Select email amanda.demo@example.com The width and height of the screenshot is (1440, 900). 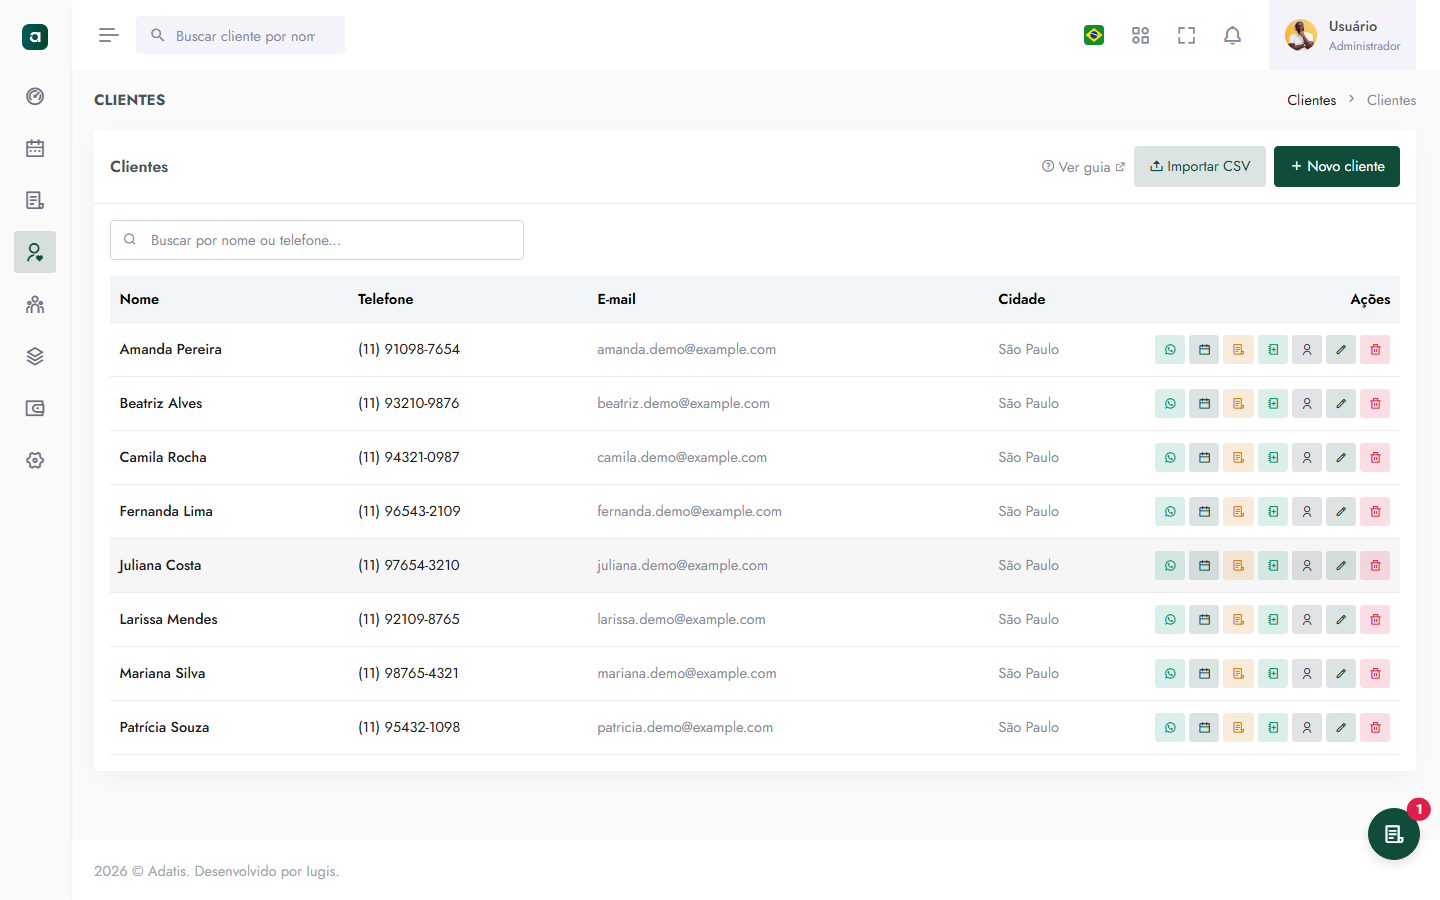[686, 349]
